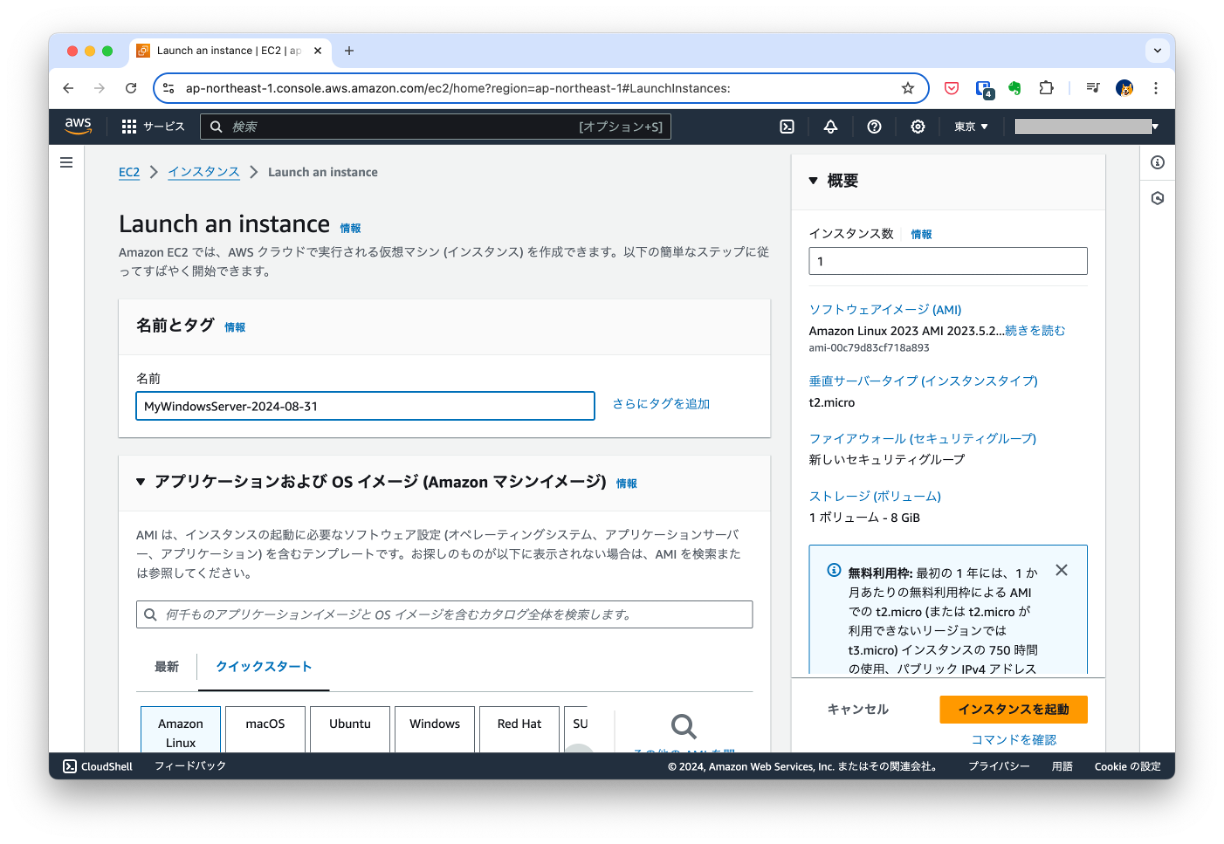
Task: Open フィードバック in the footer
Action: 190,766
